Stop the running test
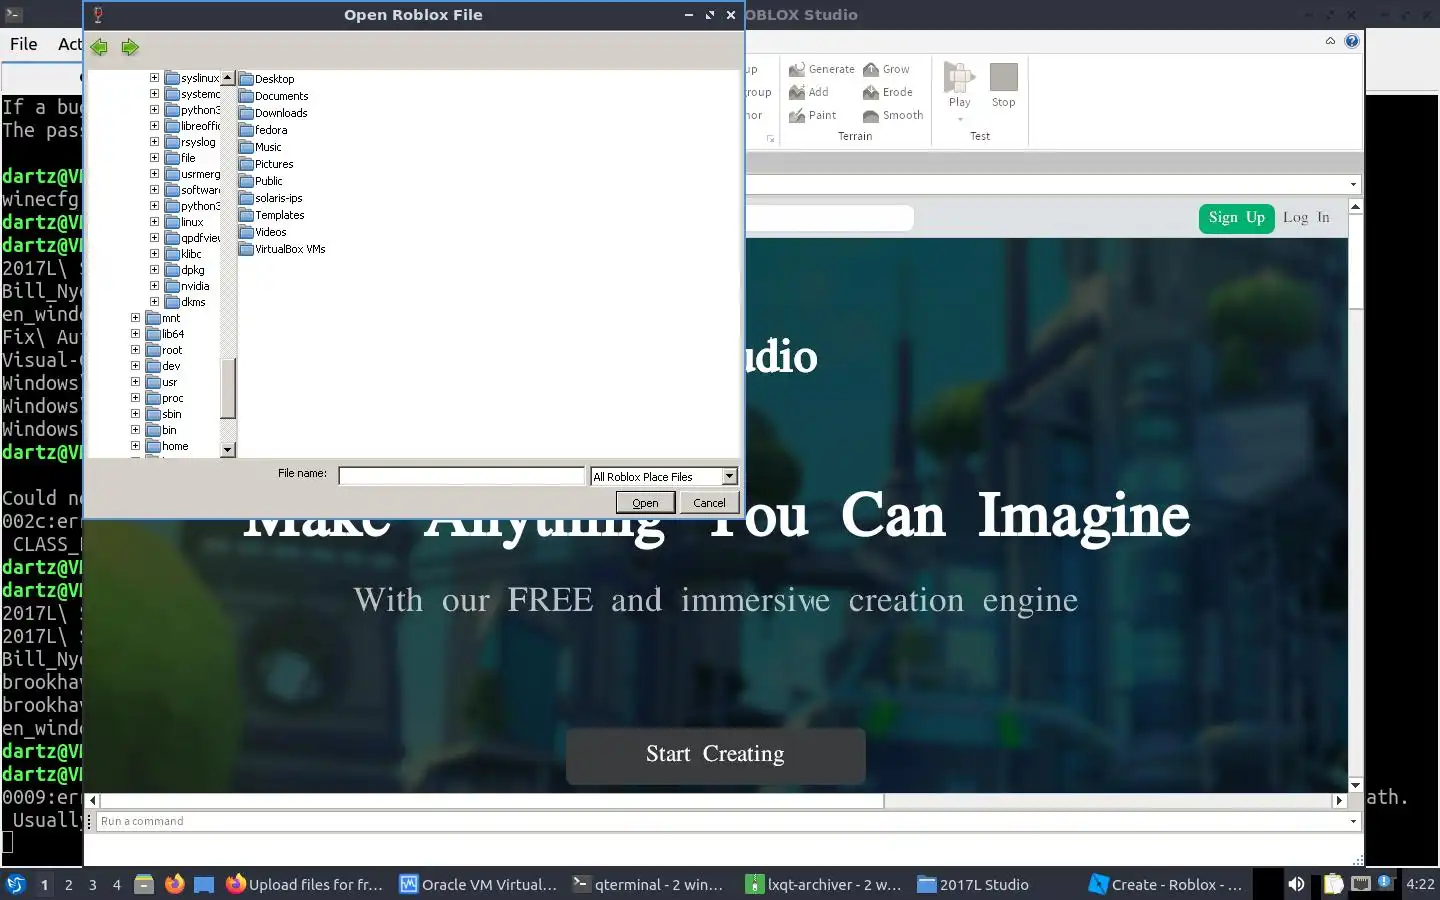The image size is (1440, 900). pyautogui.click(x=1003, y=85)
